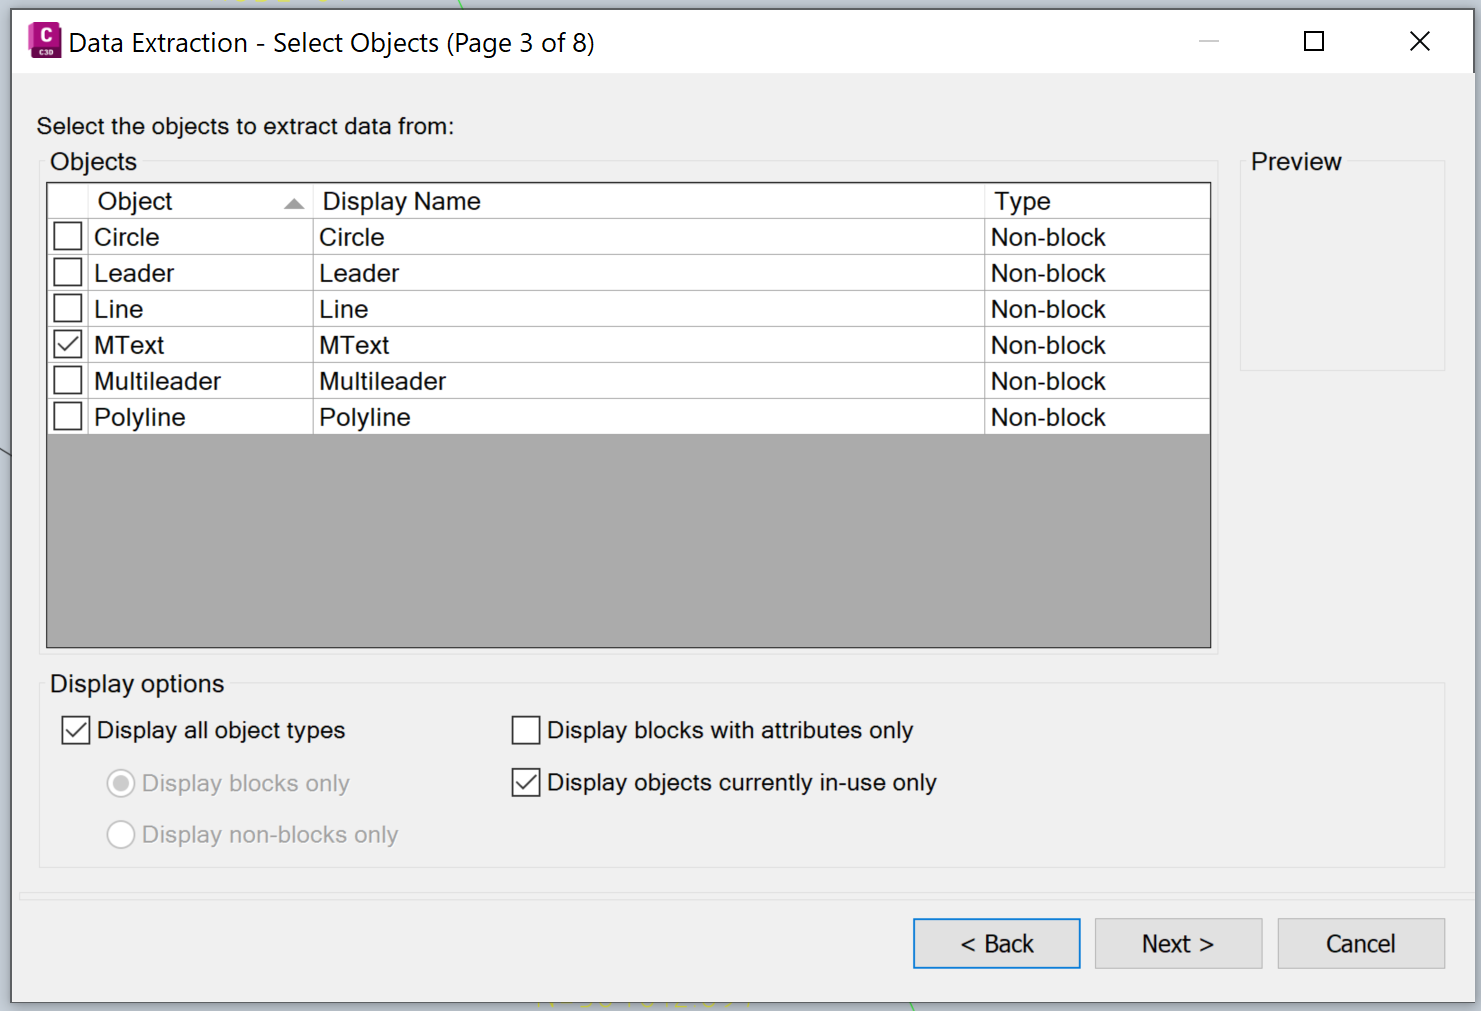Select the 'Display blocks only' radio button
The width and height of the screenshot is (1481, 1011).
click(120, 783)
